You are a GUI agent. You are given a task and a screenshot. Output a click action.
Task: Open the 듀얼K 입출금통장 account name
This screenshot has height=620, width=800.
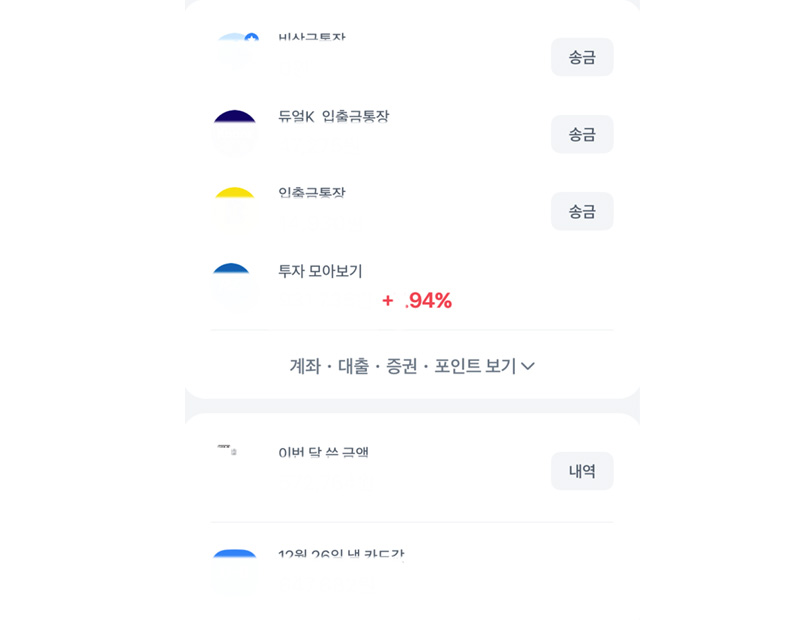pos(333,117)
